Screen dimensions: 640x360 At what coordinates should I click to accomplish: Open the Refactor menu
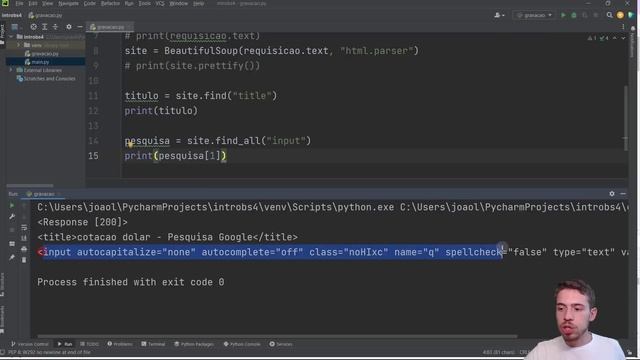[x=110, y=3]
